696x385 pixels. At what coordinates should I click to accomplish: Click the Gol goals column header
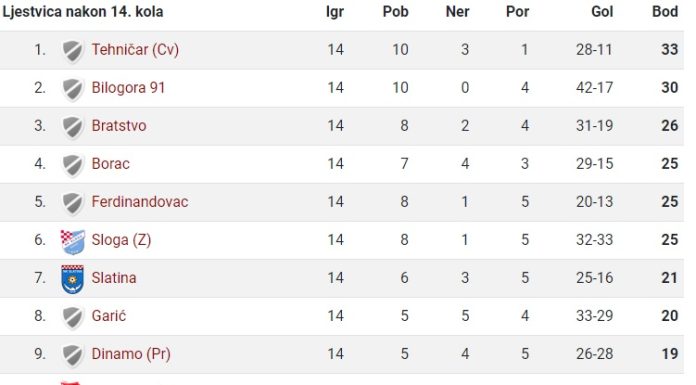coord(602,12)
